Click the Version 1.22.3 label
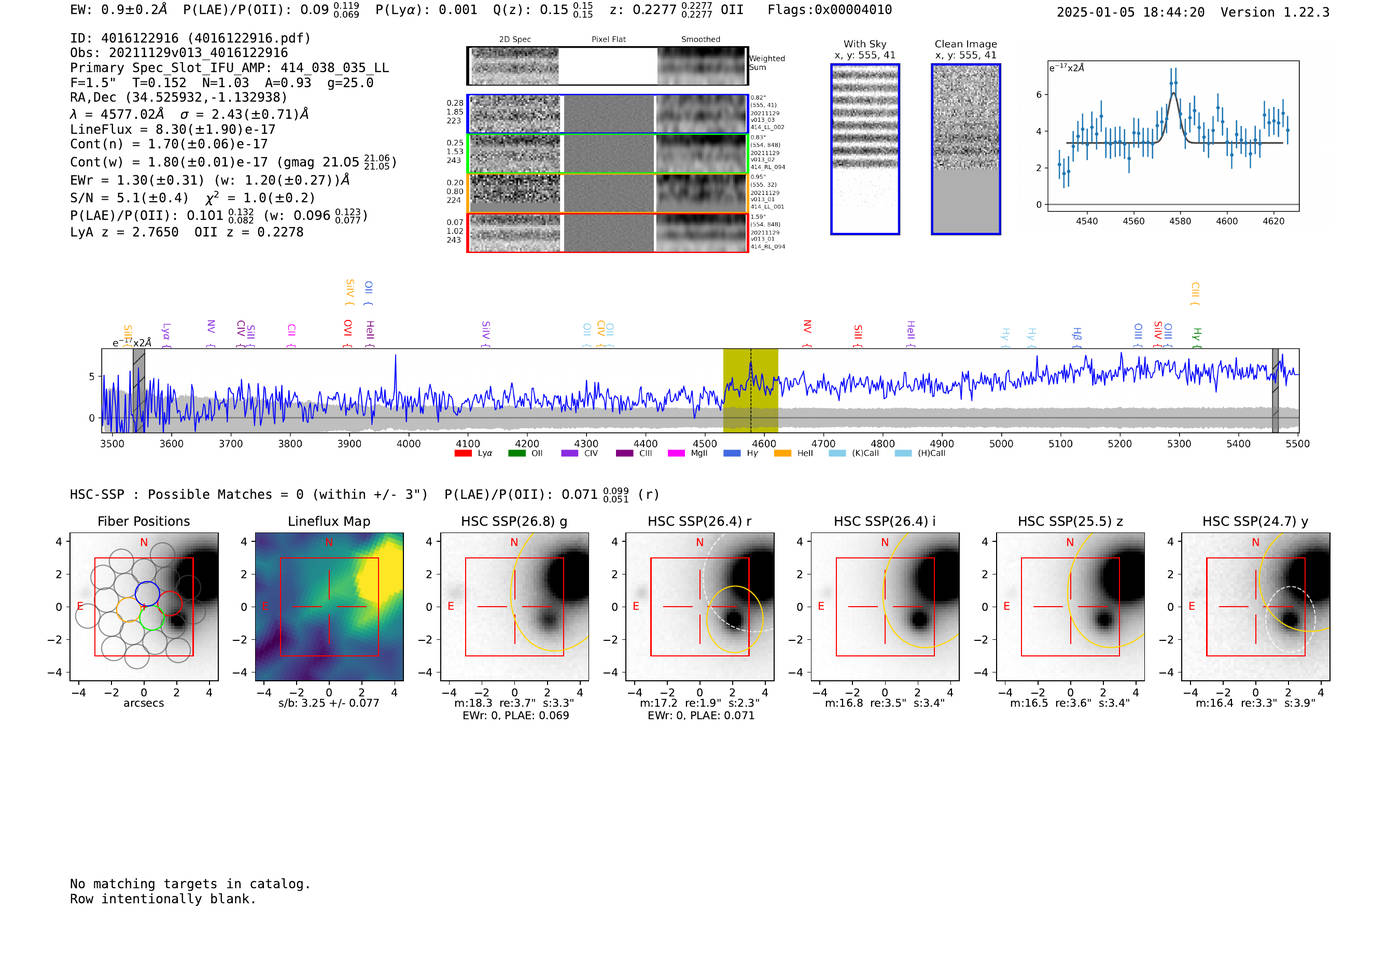The image size is (1400, 953). [x=1276, y=12]
